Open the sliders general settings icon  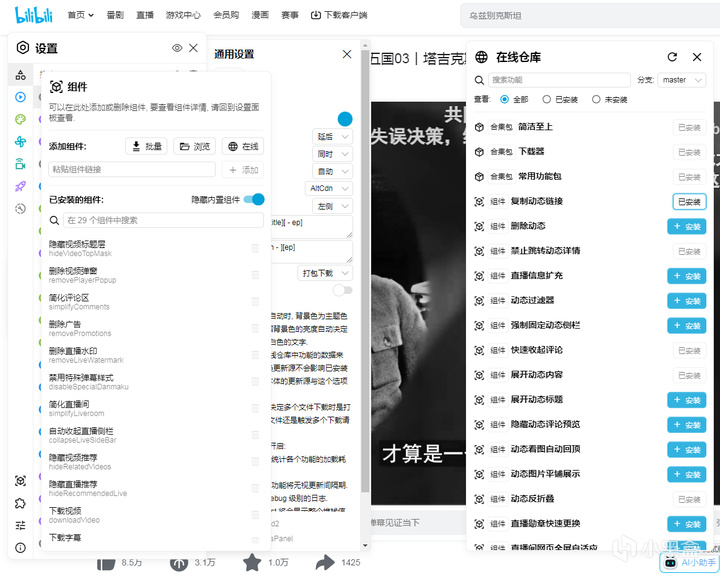pyautogui.click(x=20, y=525)
